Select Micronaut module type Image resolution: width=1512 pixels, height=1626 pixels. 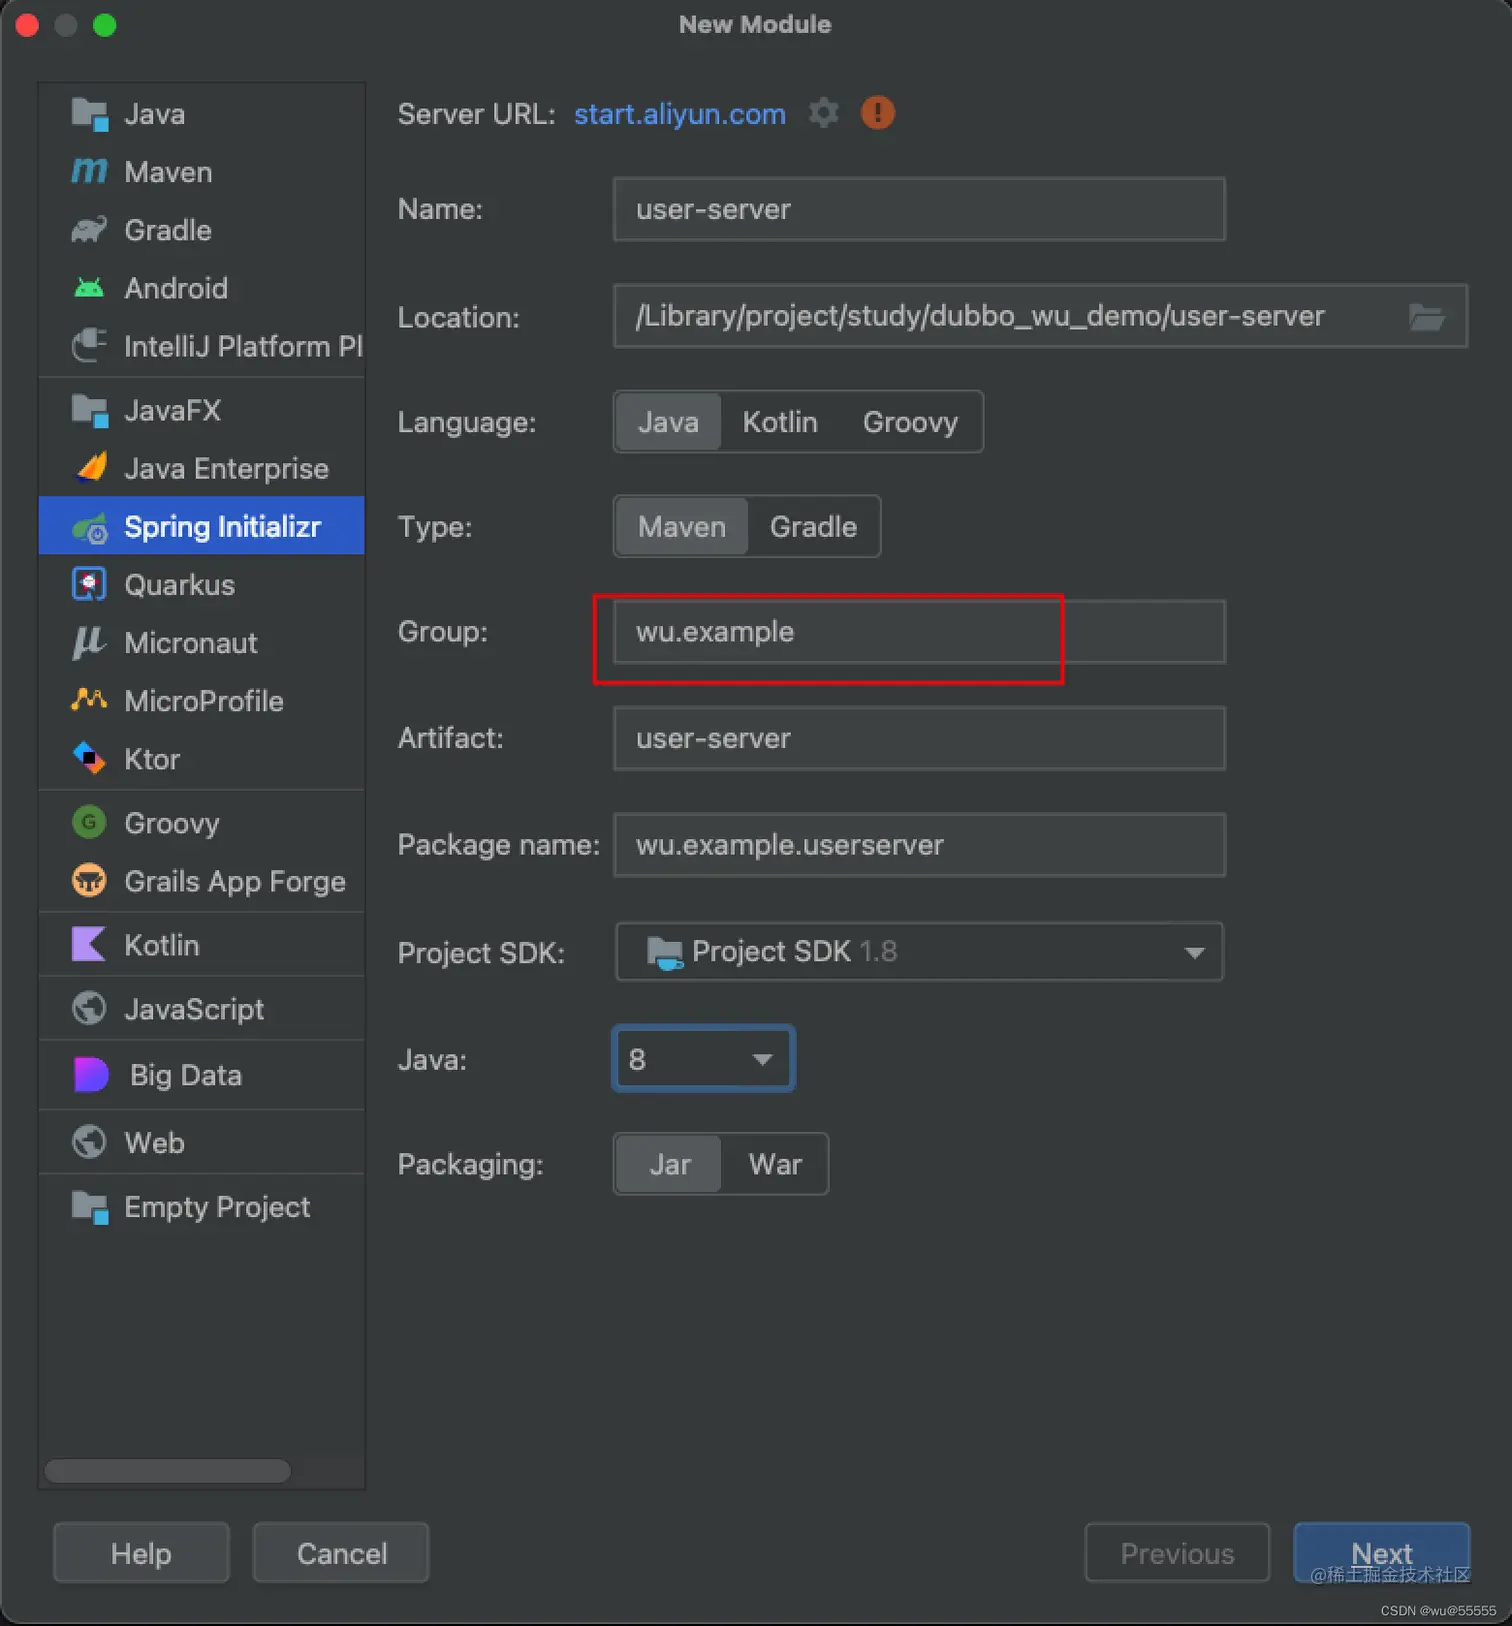(201, 642)
